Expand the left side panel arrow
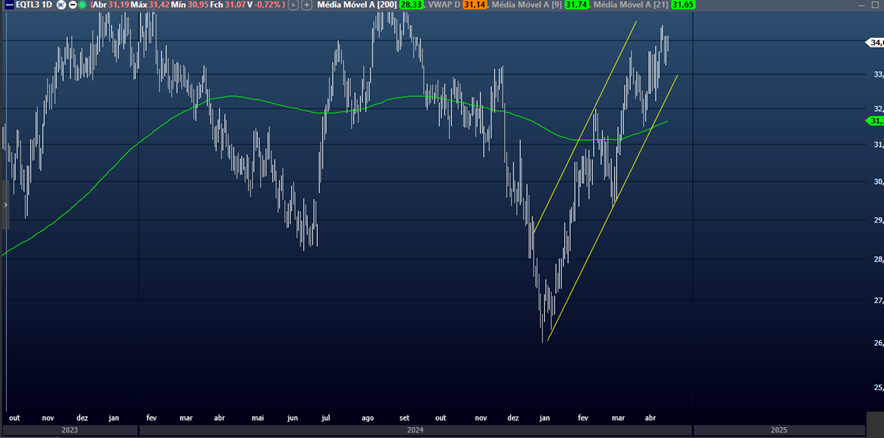The width and height of the screenshot is (884, 438). (4, 204)
